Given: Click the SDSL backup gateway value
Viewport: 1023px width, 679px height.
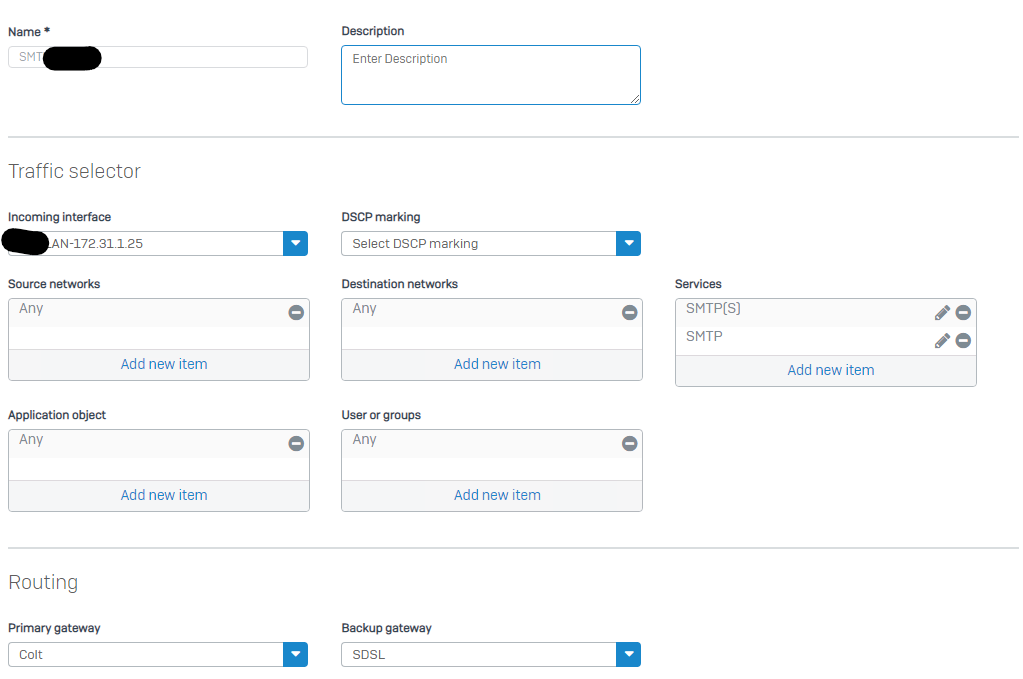Looking at the screenshot, I should [x=369, y=654].
